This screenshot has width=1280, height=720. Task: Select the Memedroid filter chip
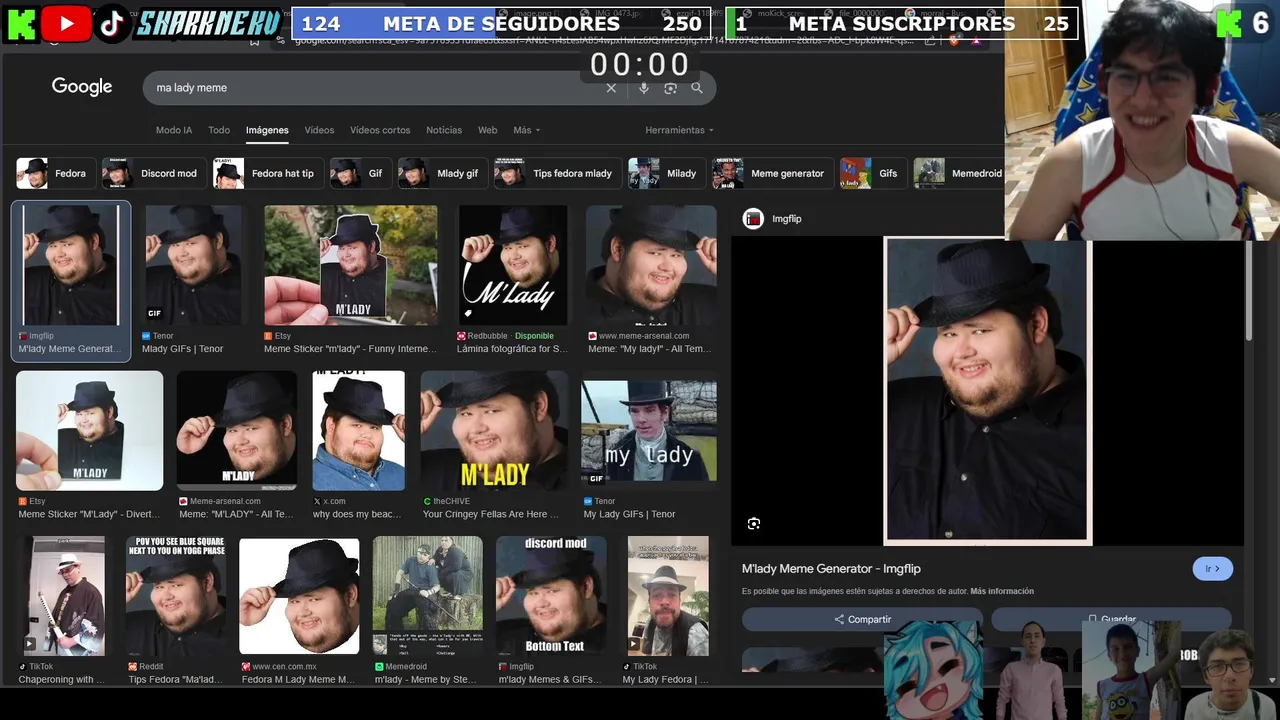tap(958, 173)
